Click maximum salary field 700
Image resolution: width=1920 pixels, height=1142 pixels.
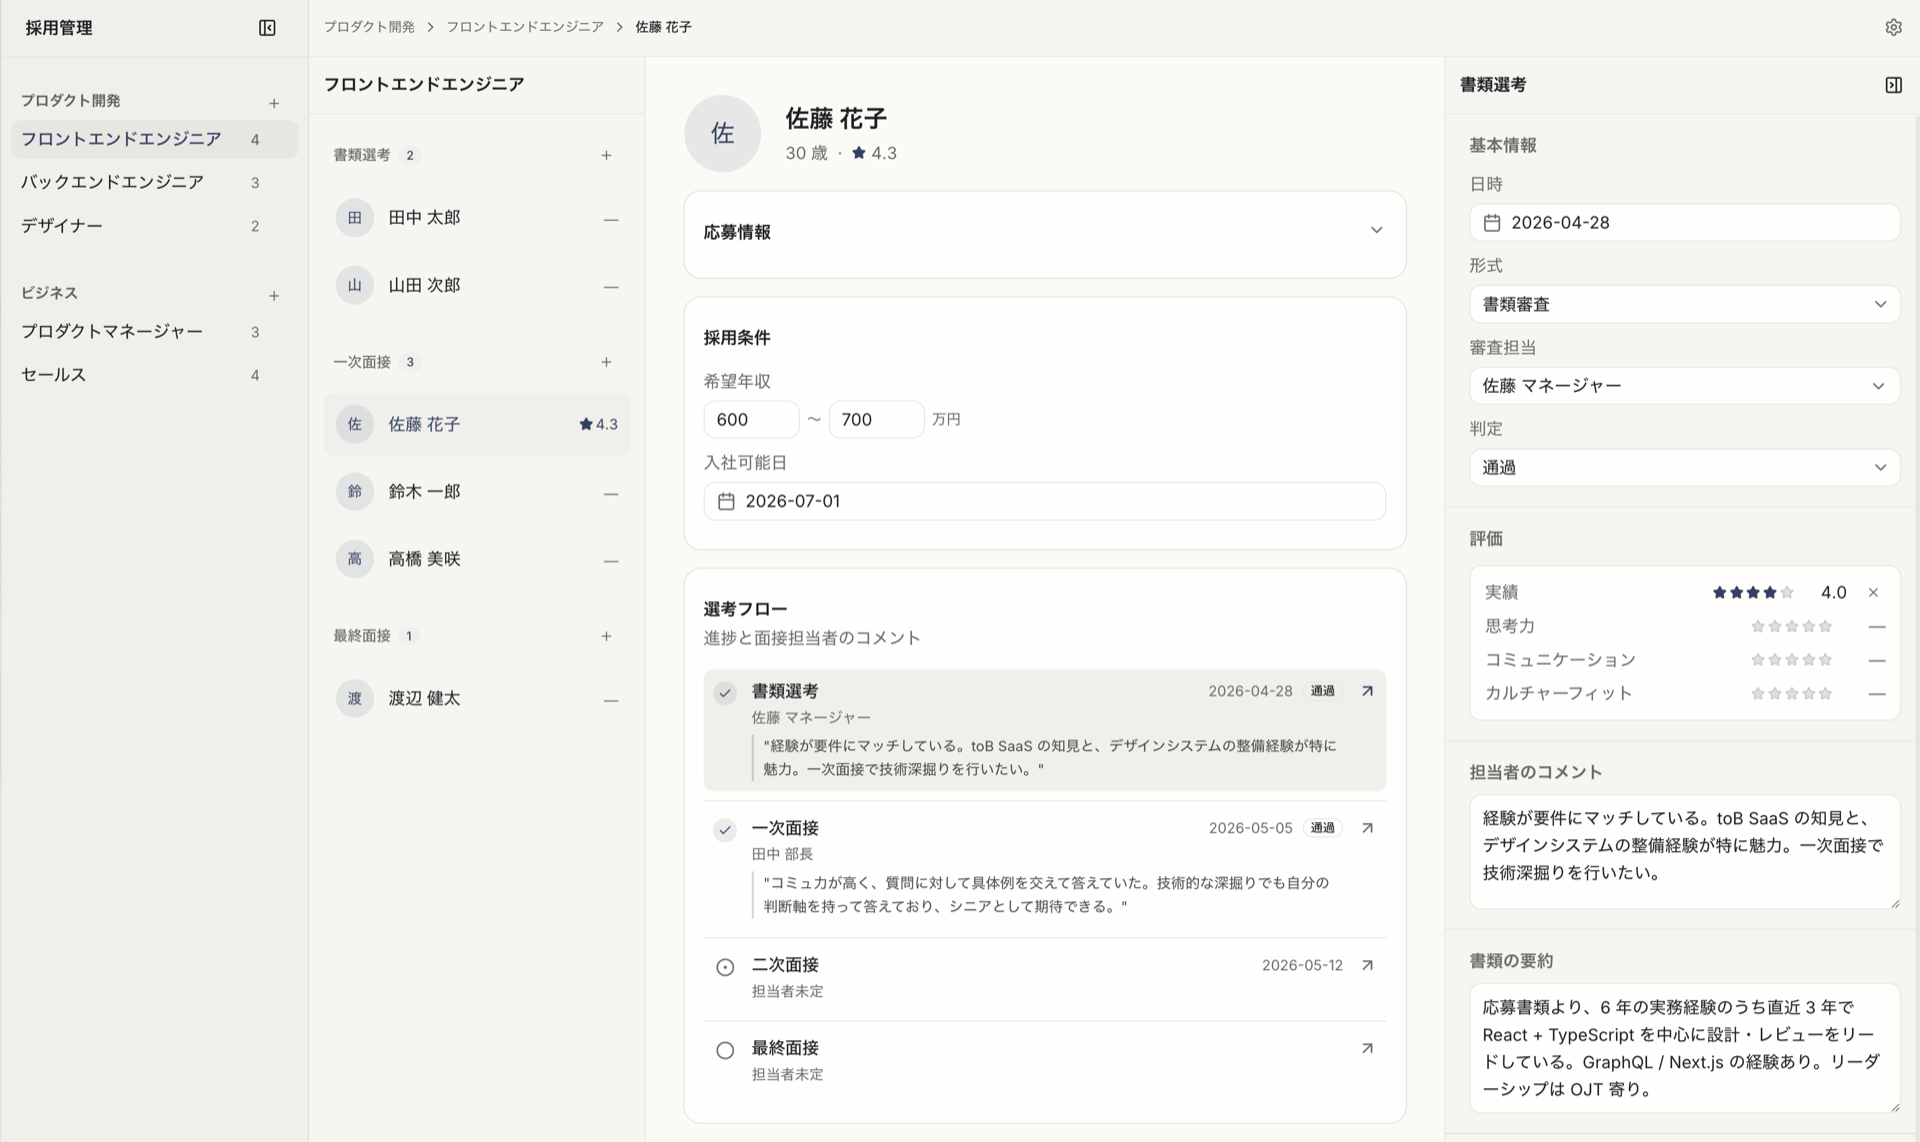(x=876, y=420)
